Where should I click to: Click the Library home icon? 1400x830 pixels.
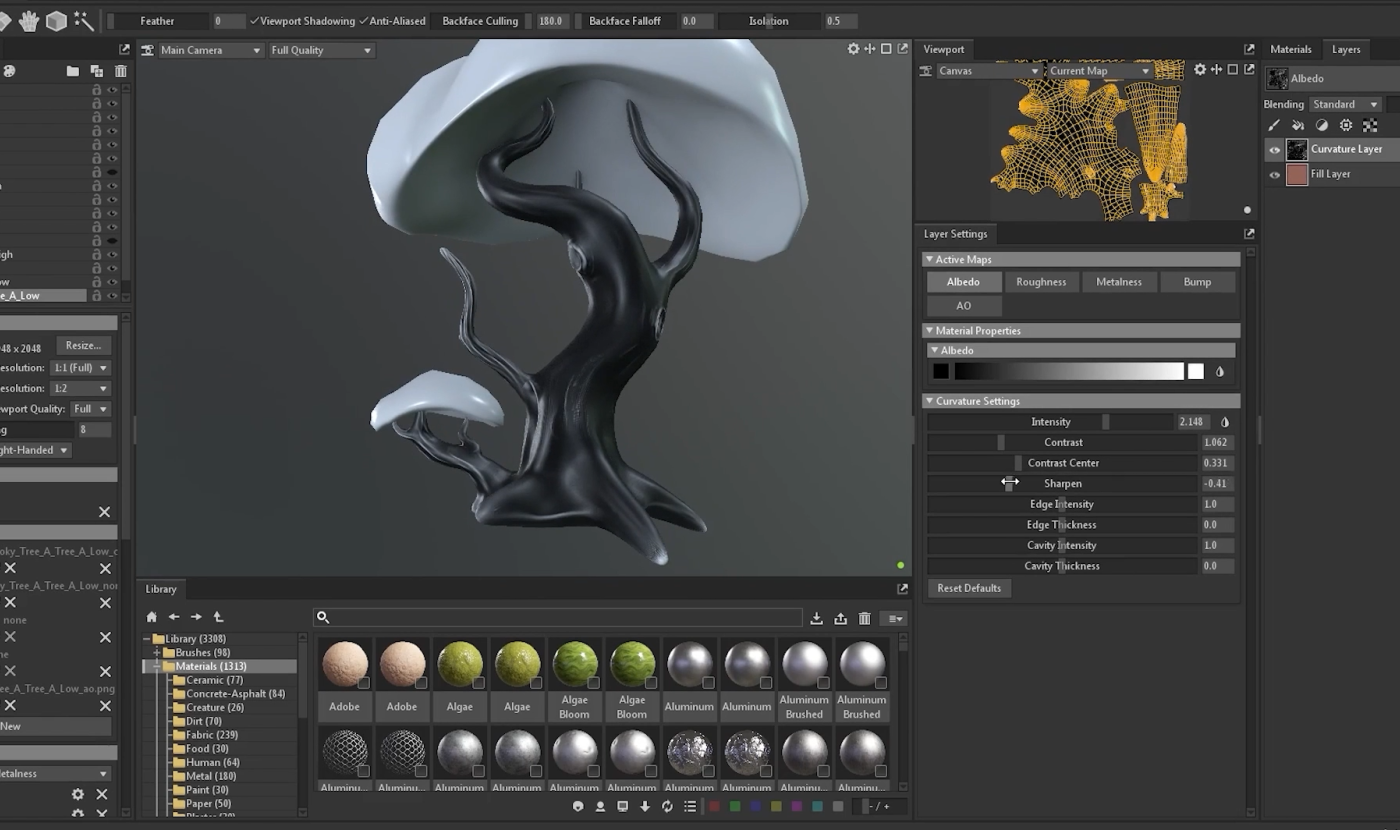point(152,617)
